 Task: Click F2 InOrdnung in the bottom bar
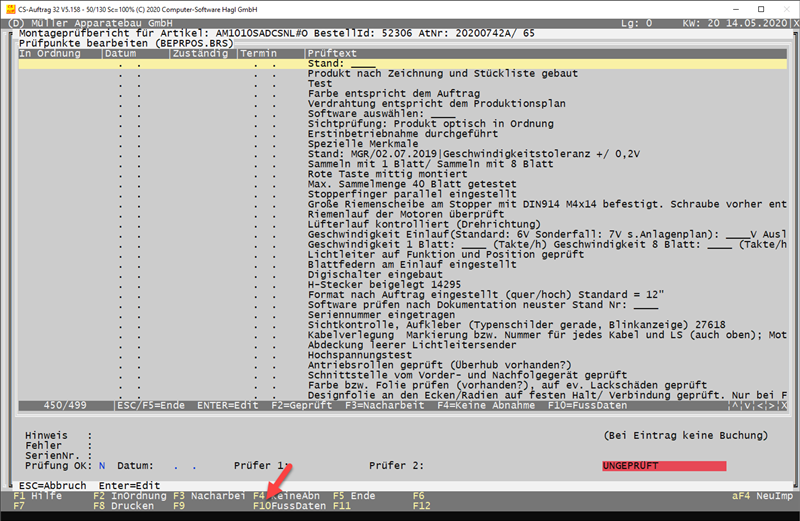tap(122, 495)
